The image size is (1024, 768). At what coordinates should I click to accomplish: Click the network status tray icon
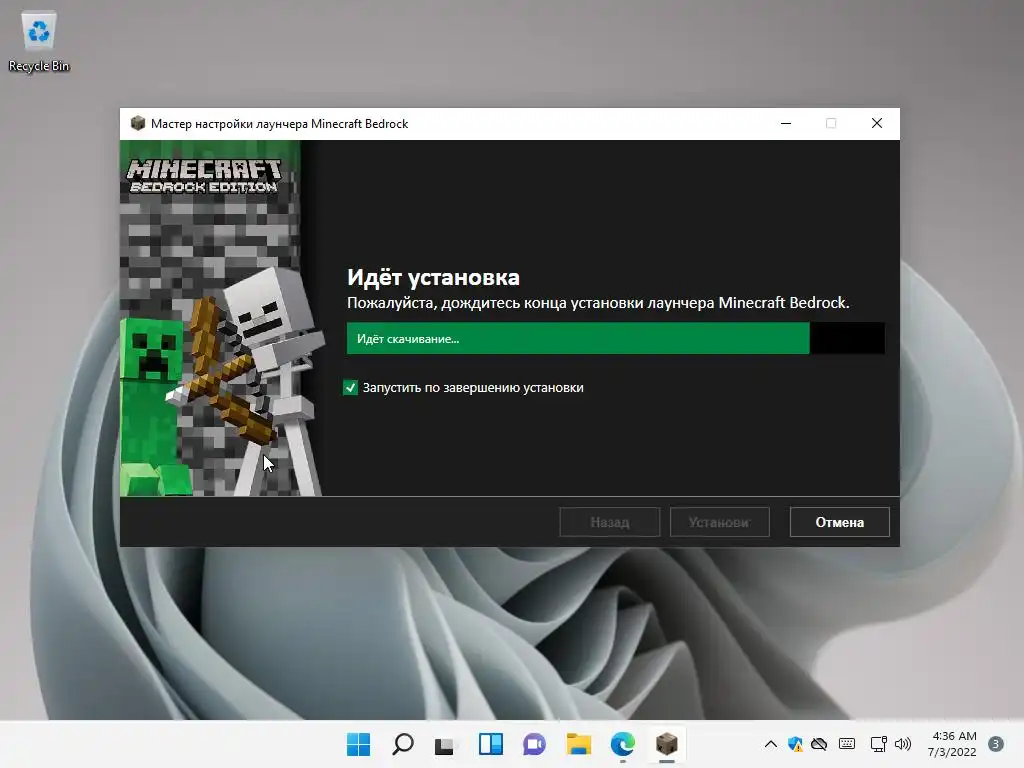pyautogui.click(x=878, y=744)
